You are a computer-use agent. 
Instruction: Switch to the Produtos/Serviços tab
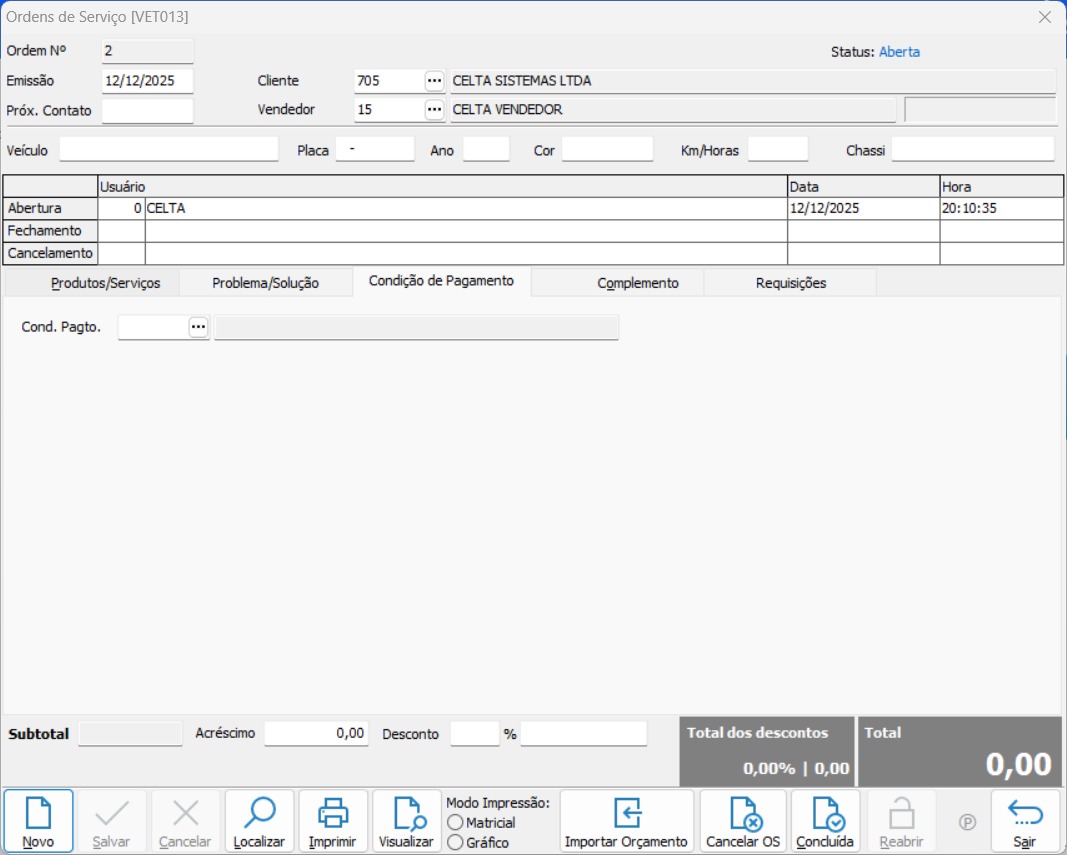coord(105,283)
